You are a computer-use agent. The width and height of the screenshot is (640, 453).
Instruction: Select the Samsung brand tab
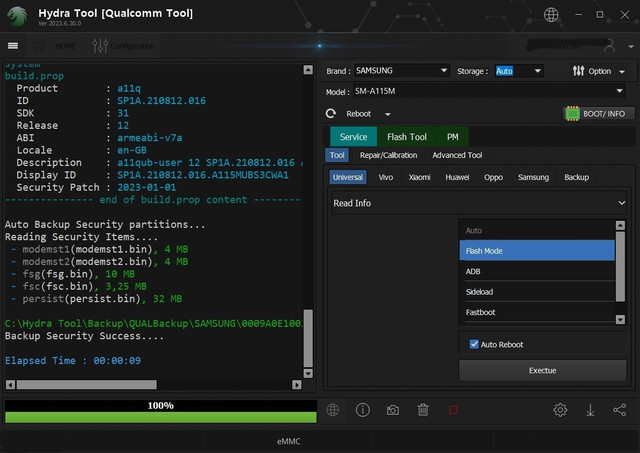point(533,177)
